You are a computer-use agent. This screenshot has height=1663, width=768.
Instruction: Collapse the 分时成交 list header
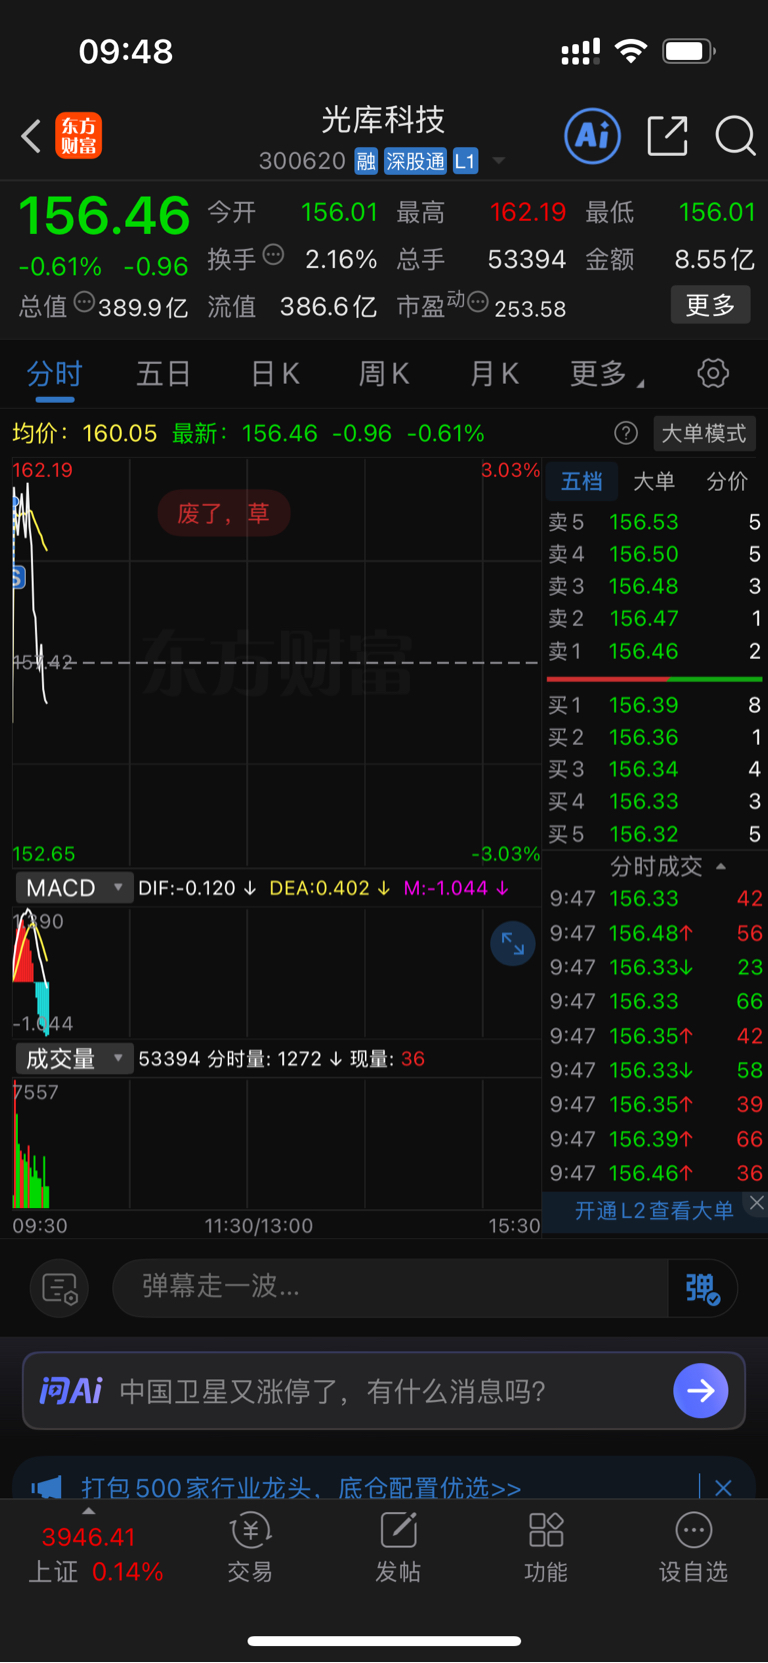pyautogui.click(x=667, y=866)
